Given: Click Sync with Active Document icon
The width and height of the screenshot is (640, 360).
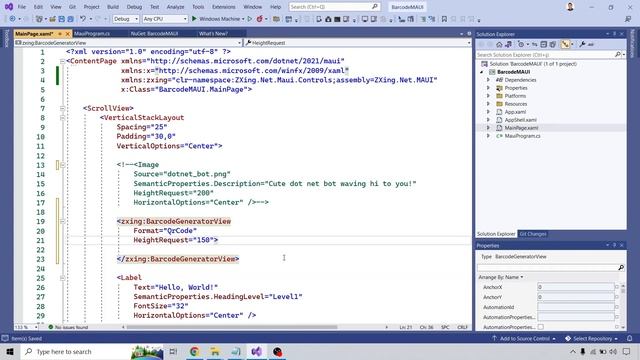Looking at the screenshot, I should 534,44.
